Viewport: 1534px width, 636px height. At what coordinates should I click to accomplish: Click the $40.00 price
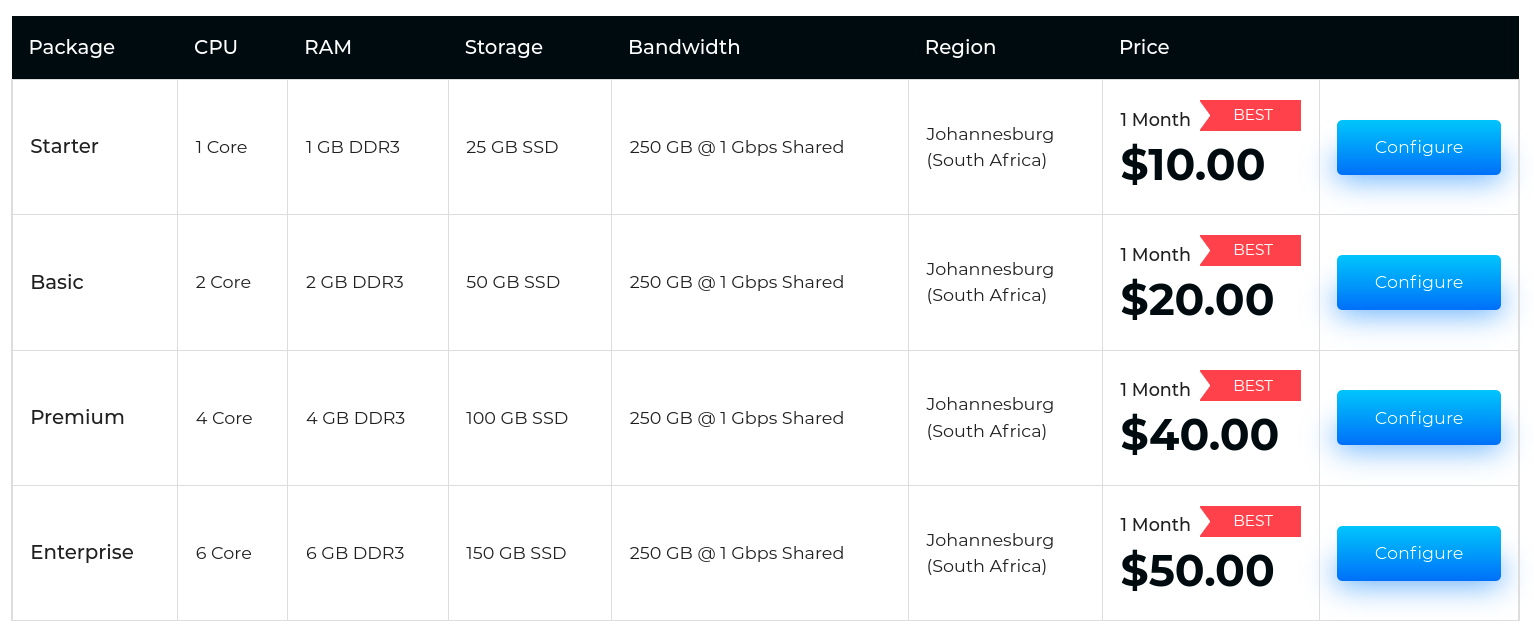coord(1199,435)
